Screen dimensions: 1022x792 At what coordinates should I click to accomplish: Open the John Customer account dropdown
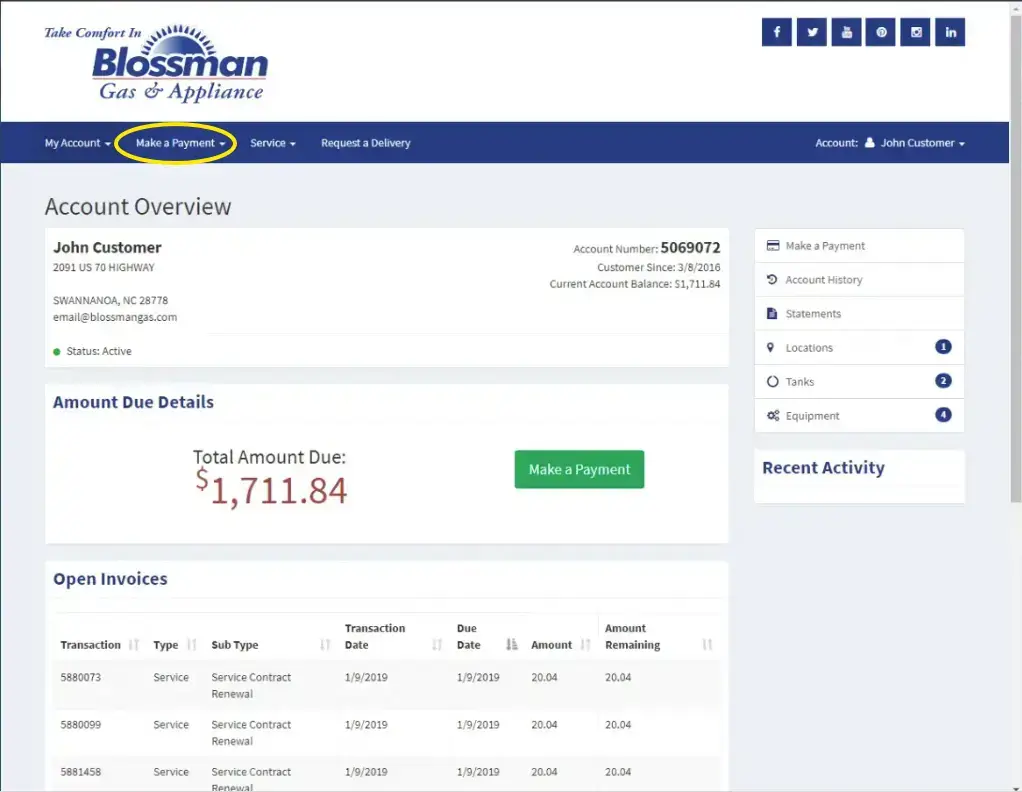click(922, 143)
